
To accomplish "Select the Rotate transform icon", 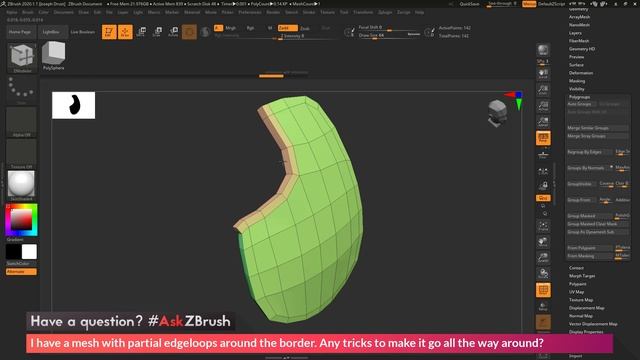I will click(x=173, y=32).
